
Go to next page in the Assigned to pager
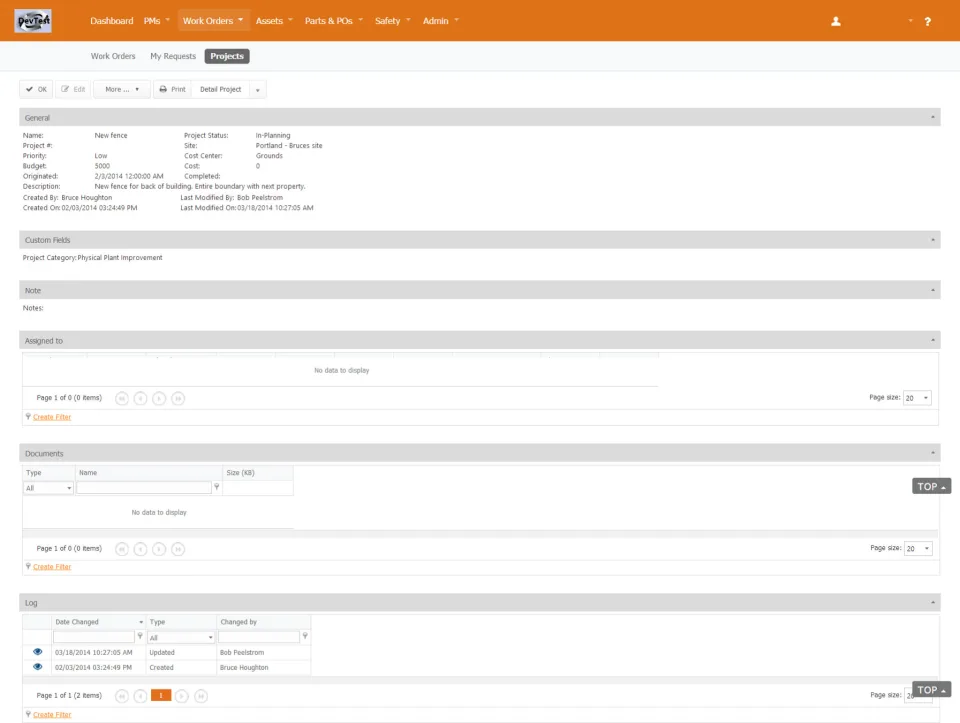(x=159, y=399)
